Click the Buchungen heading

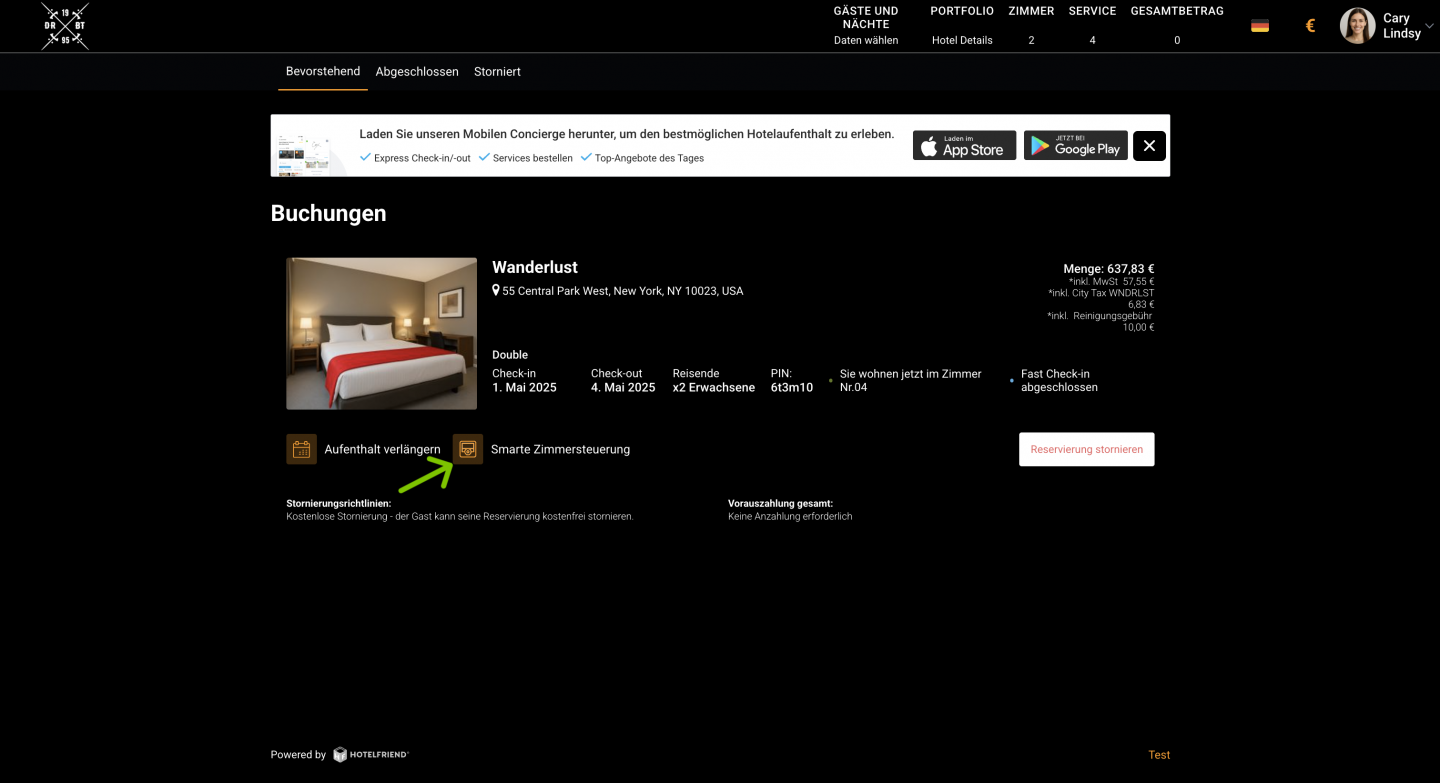(328, 213)
